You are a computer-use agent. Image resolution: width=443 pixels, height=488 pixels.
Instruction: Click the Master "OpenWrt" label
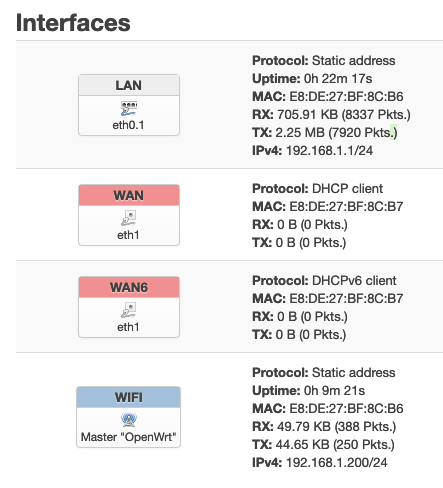point(128,437)
